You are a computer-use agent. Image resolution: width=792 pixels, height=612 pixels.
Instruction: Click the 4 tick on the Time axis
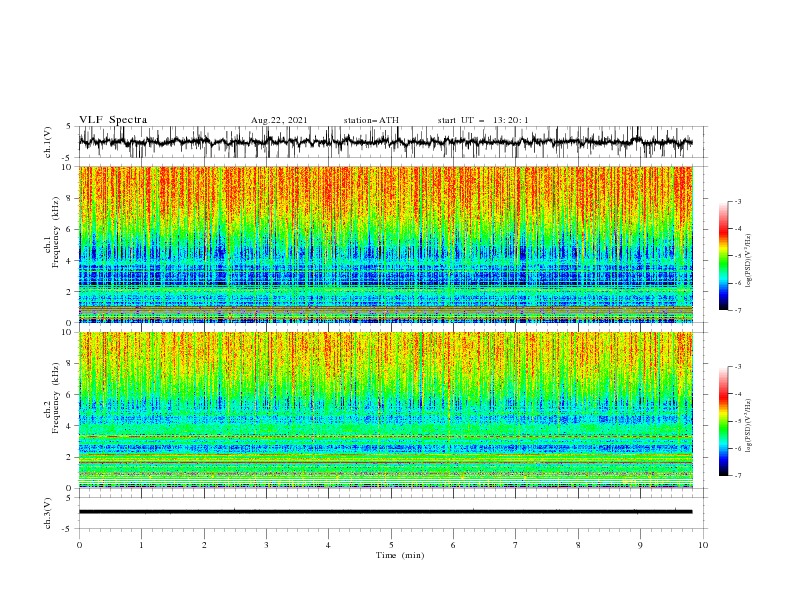[x=328, y=545]
